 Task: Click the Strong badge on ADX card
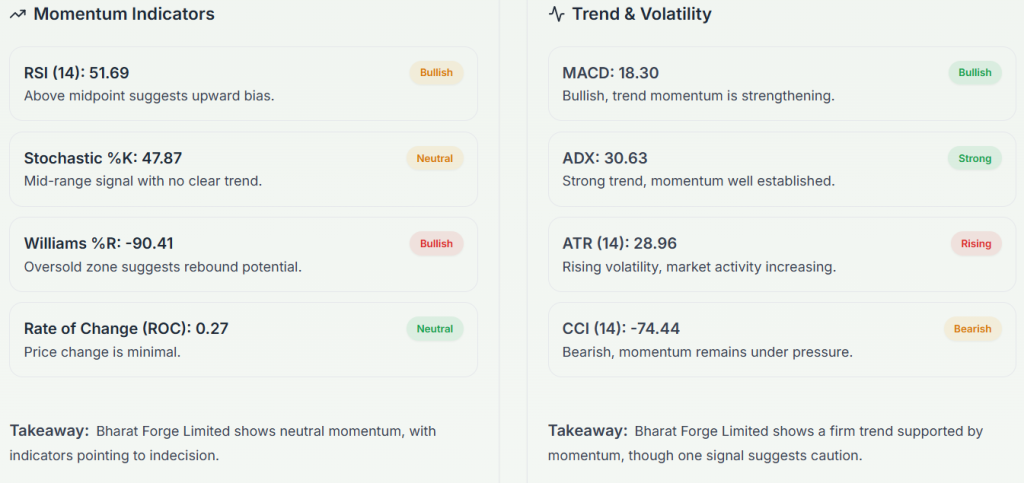pos(975,159)
